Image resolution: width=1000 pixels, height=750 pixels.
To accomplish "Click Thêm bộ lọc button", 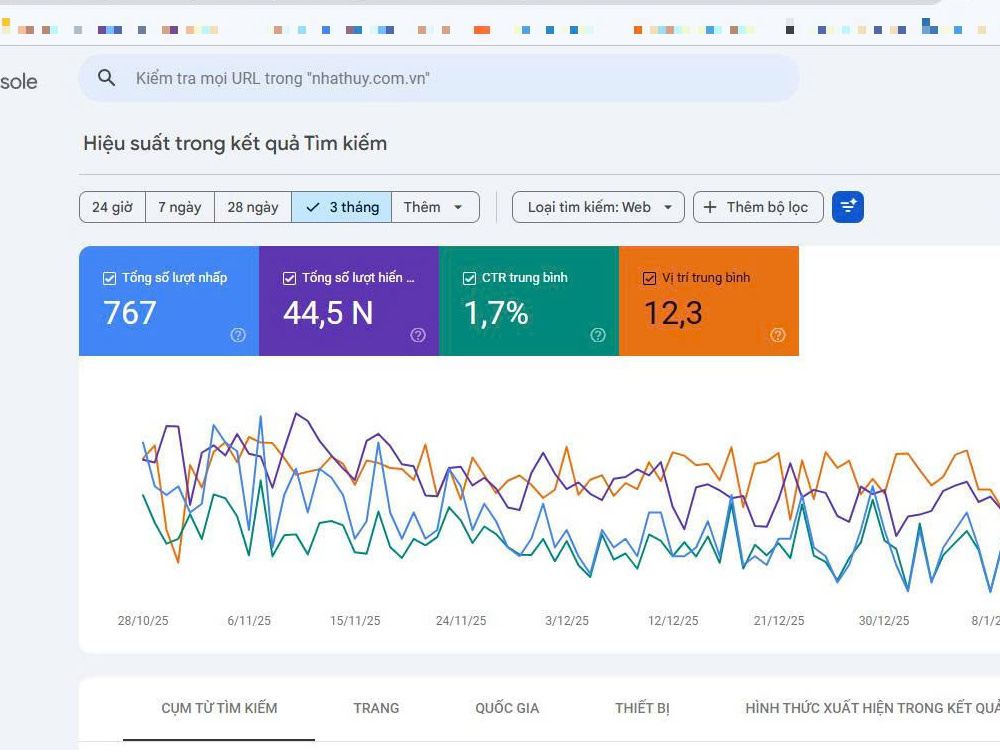I will click(x=758, y=207).
